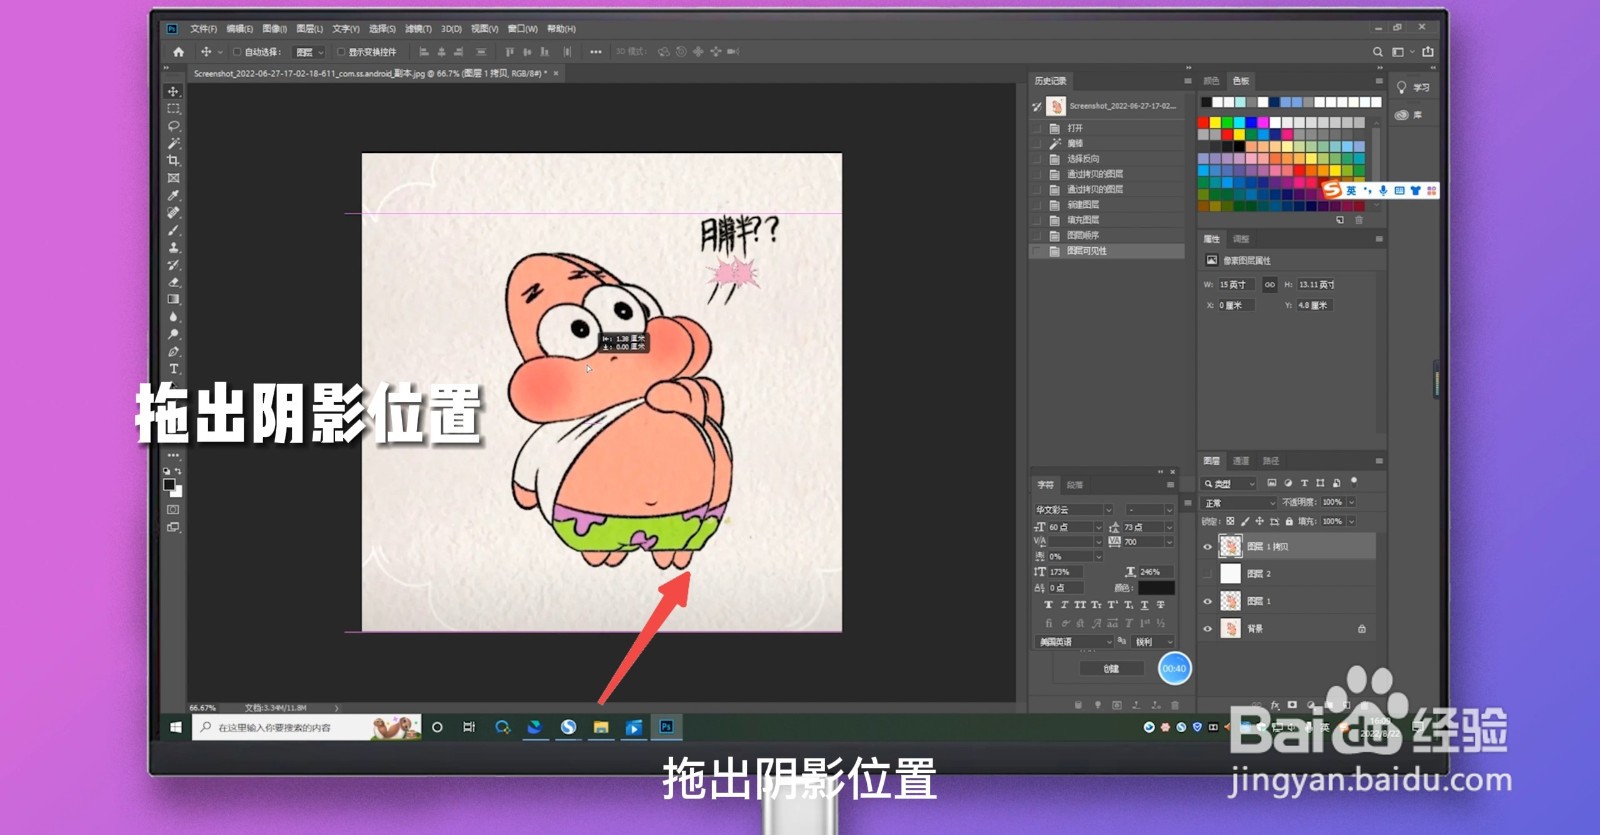Open the 锐利 anti-aliasing dropdown
Screen dimensions: 1600x835
pyautogui.click(x=1153, y=642)
